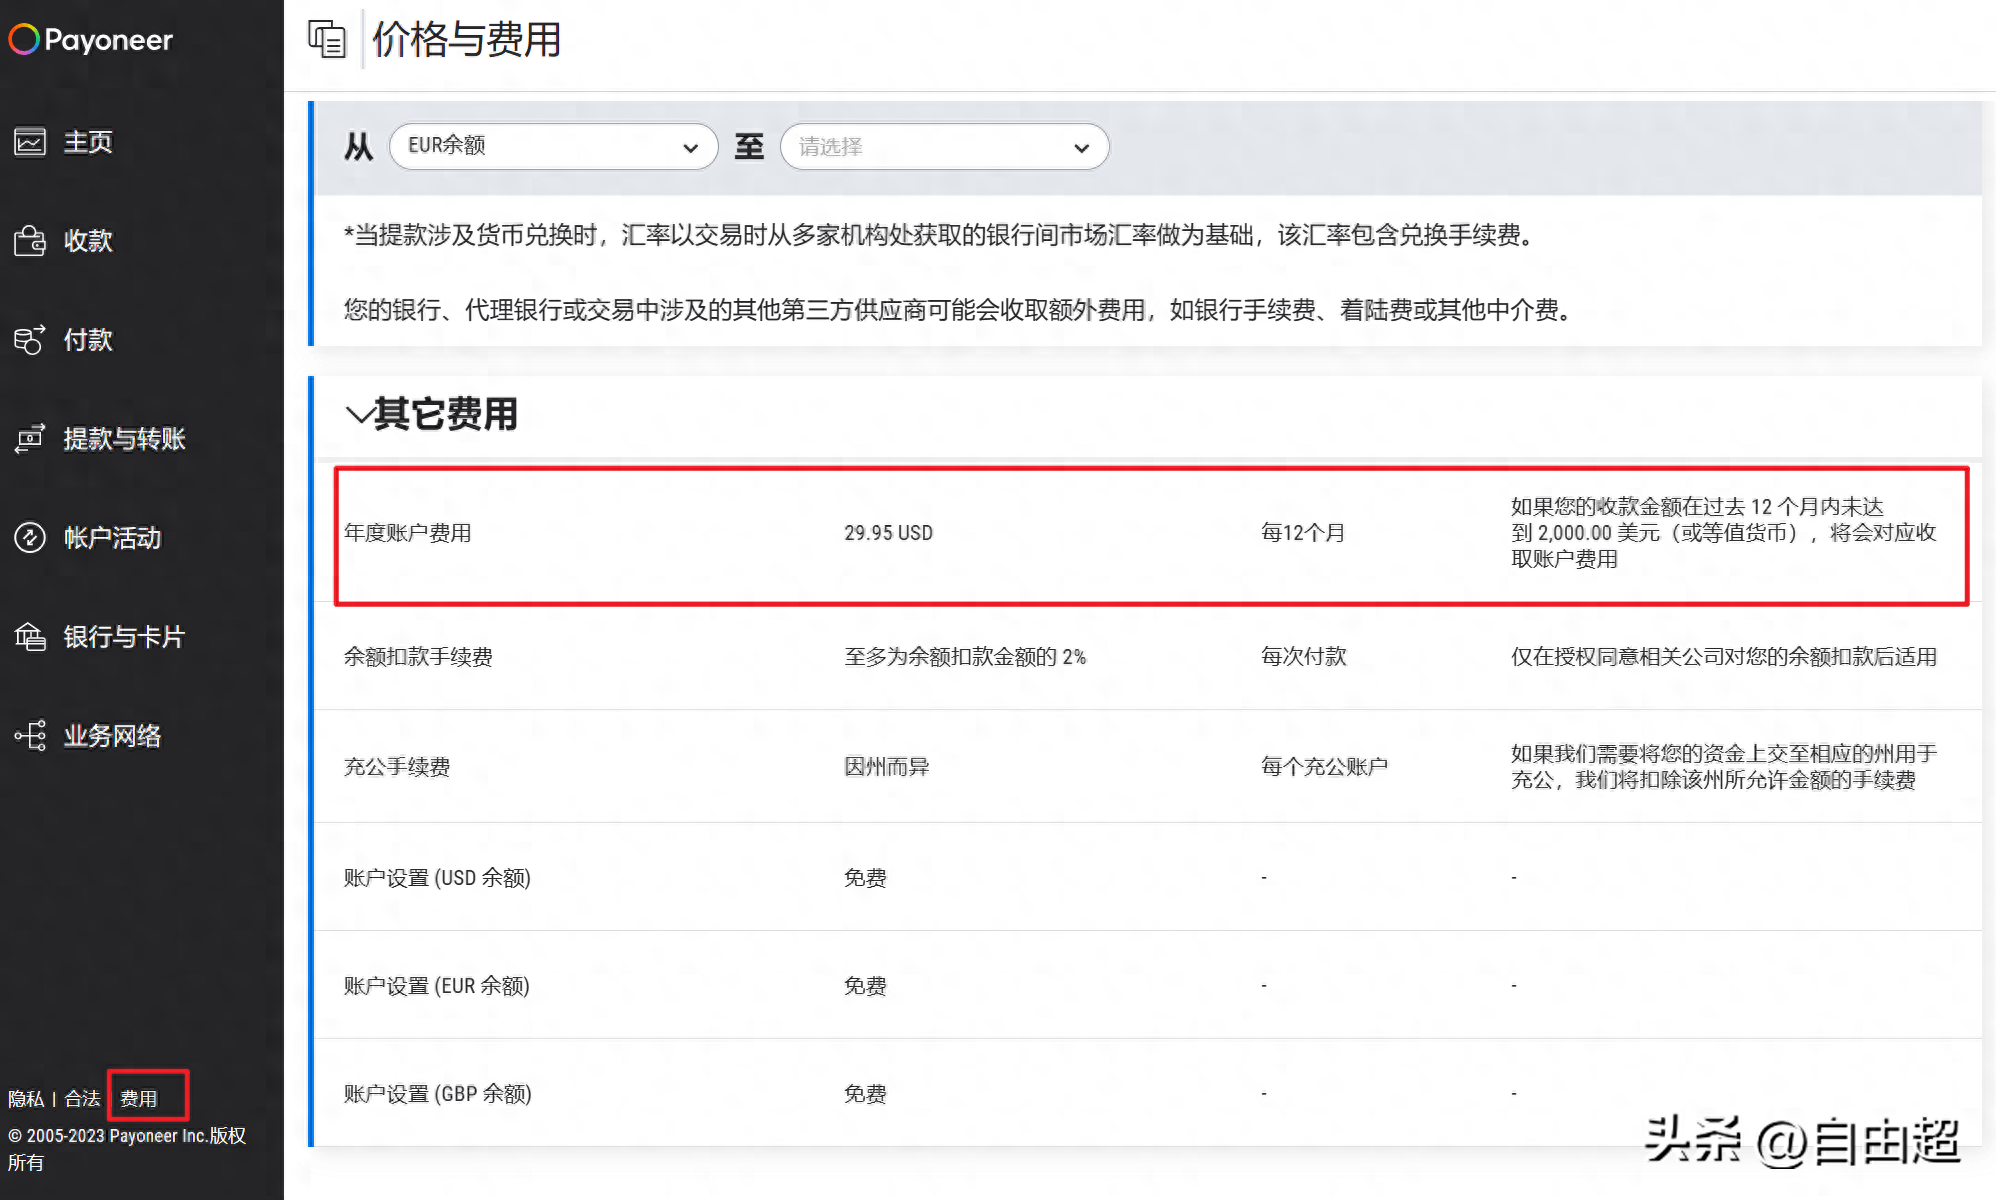Click the 银行与卡片 bank icon
This screenshot has width=1996, height=1200.
click(x=30, y=637)
